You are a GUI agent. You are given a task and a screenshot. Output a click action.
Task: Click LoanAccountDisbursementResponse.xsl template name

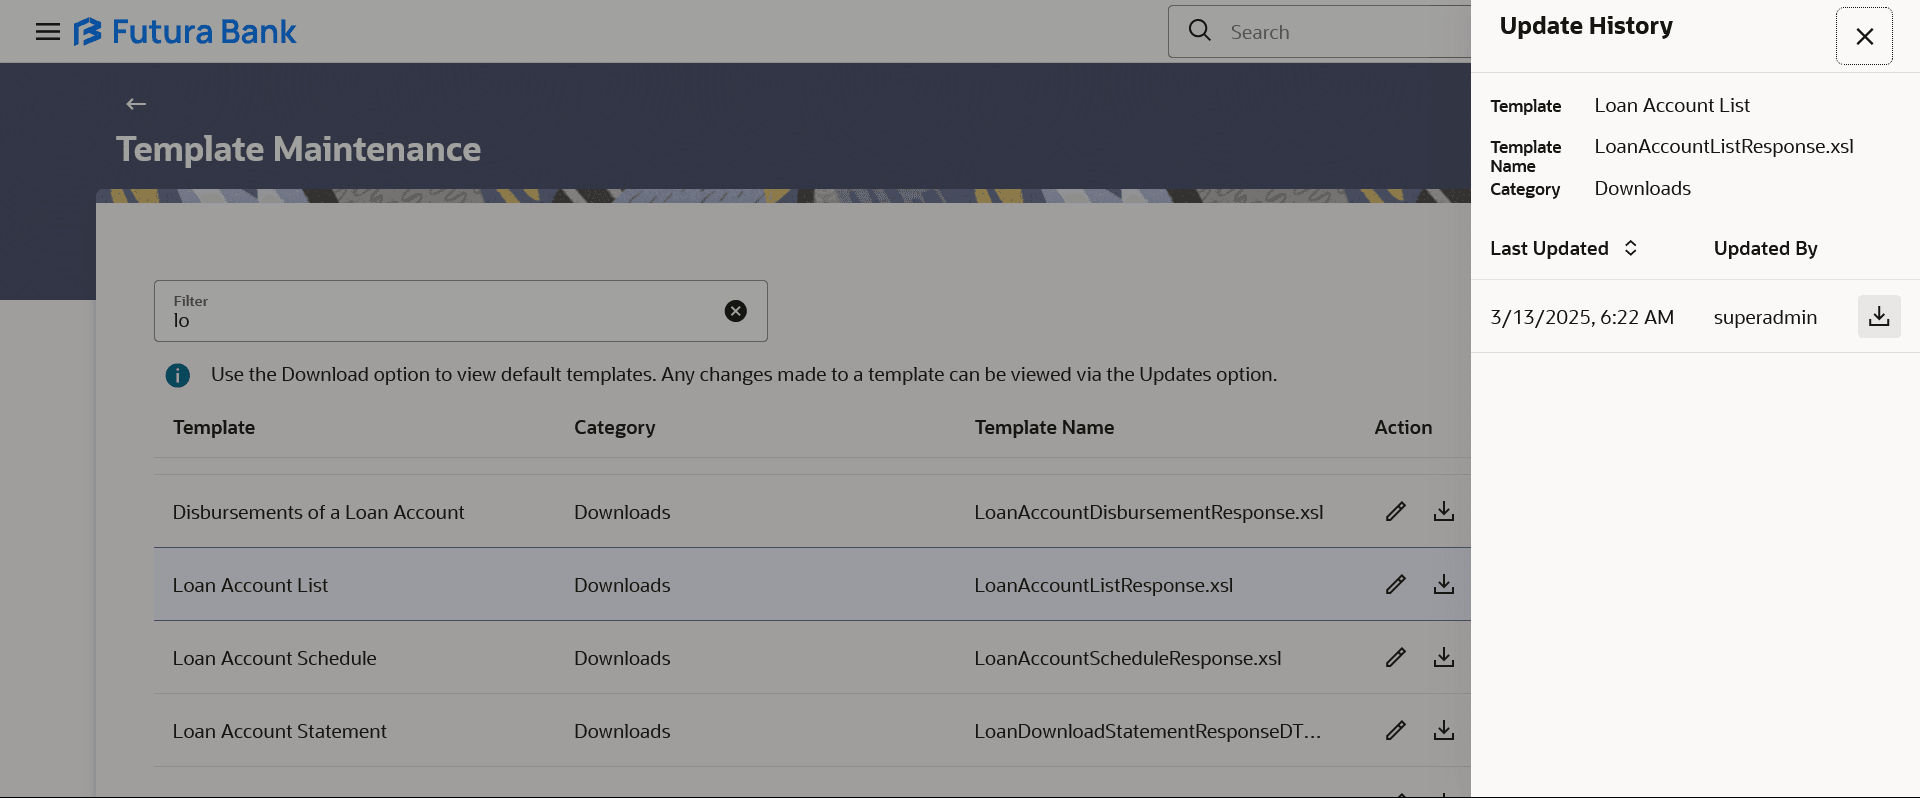pos(1149,512)
